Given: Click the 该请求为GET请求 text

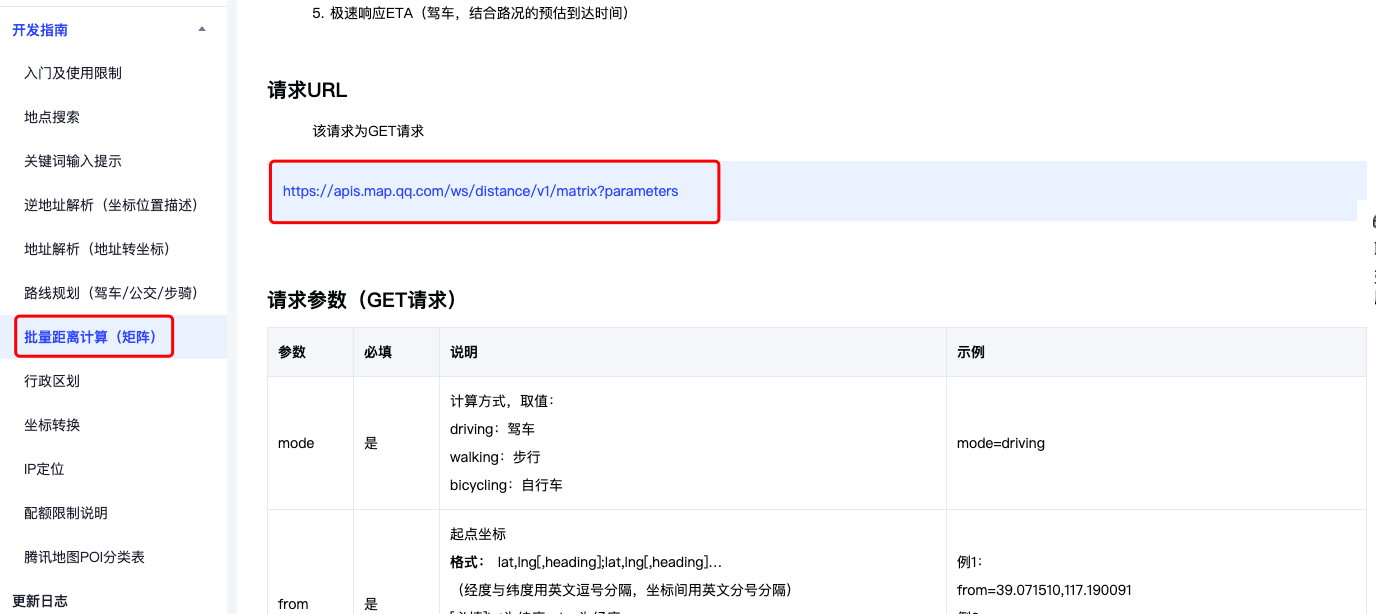Looking at the screenshot, I should coord(368,131).
